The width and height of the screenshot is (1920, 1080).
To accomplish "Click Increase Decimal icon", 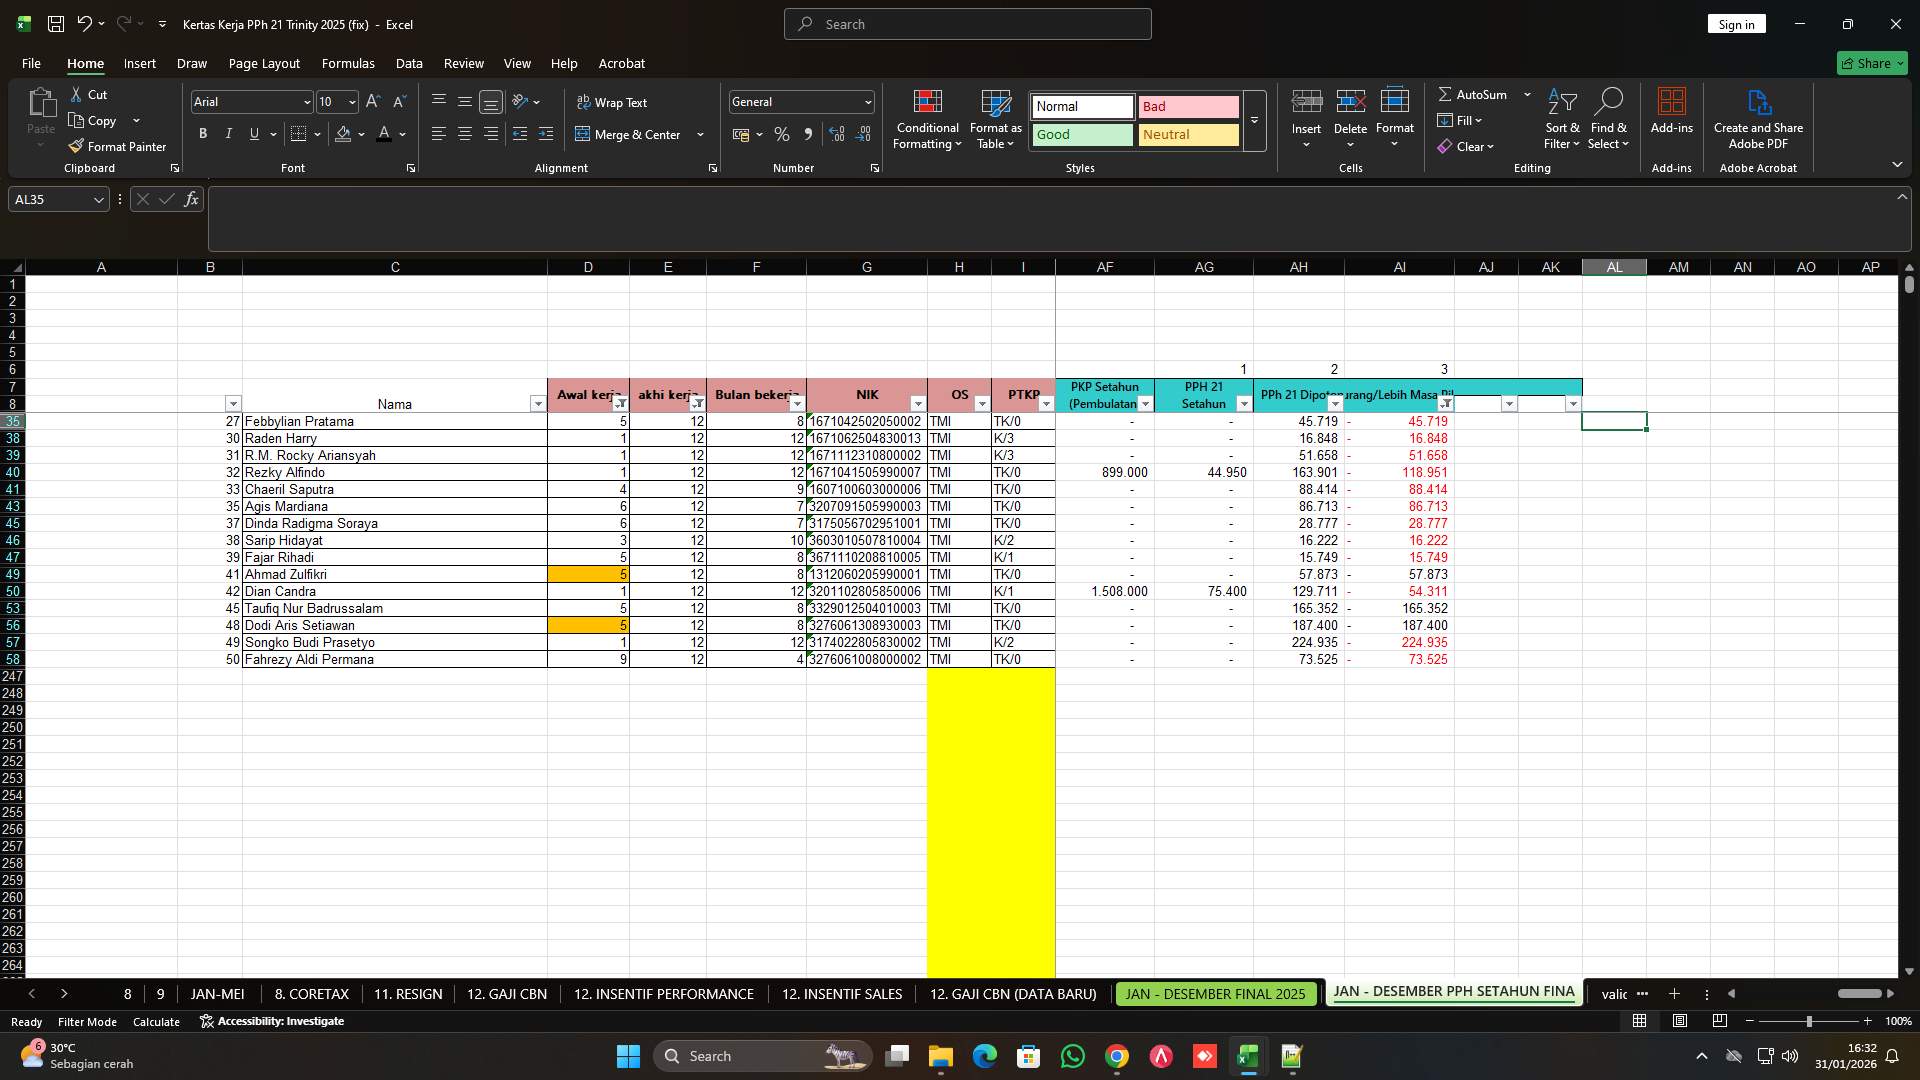I will pos(836,134).
